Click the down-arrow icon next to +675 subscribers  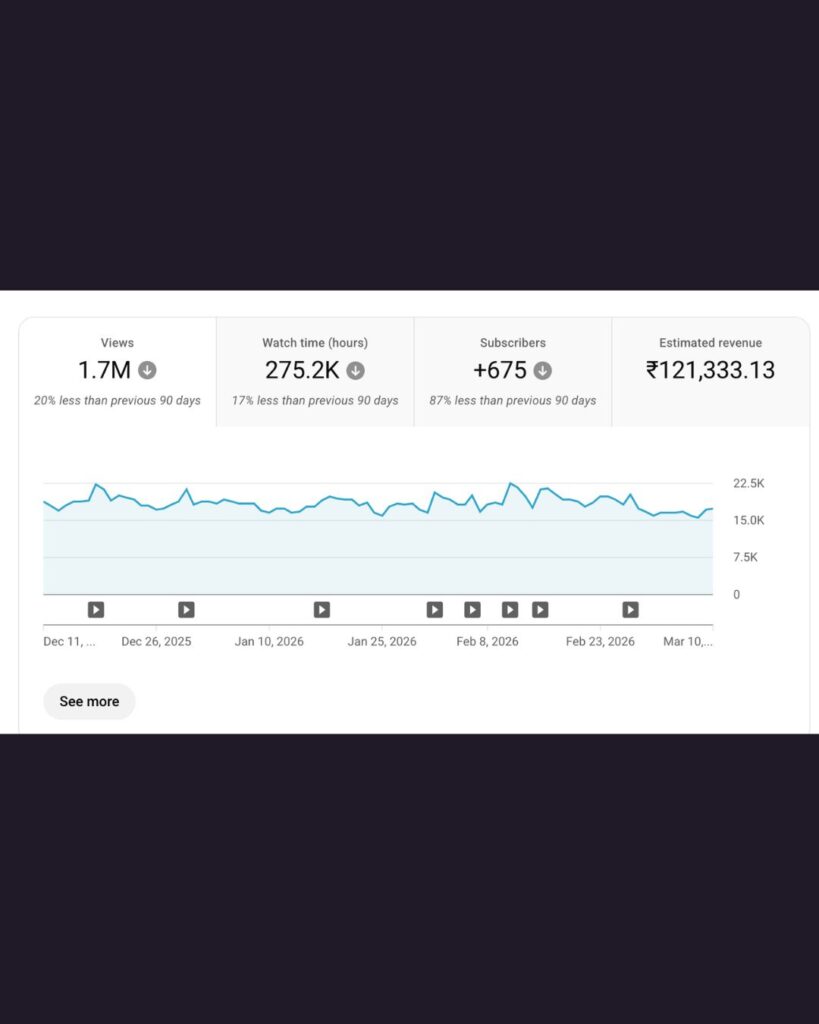(542, 370)
